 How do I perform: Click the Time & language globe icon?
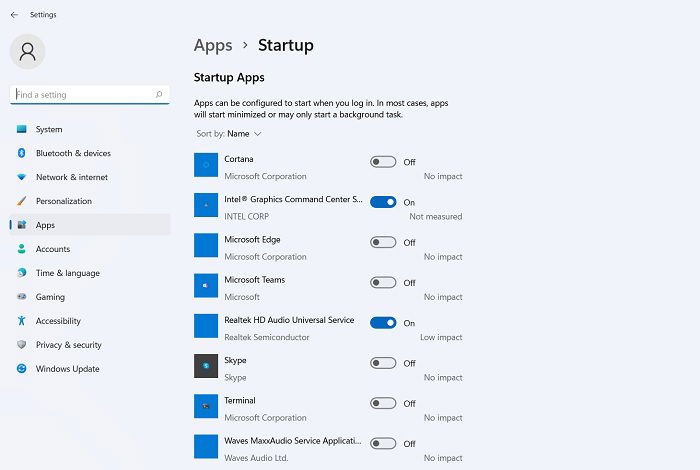21,273
